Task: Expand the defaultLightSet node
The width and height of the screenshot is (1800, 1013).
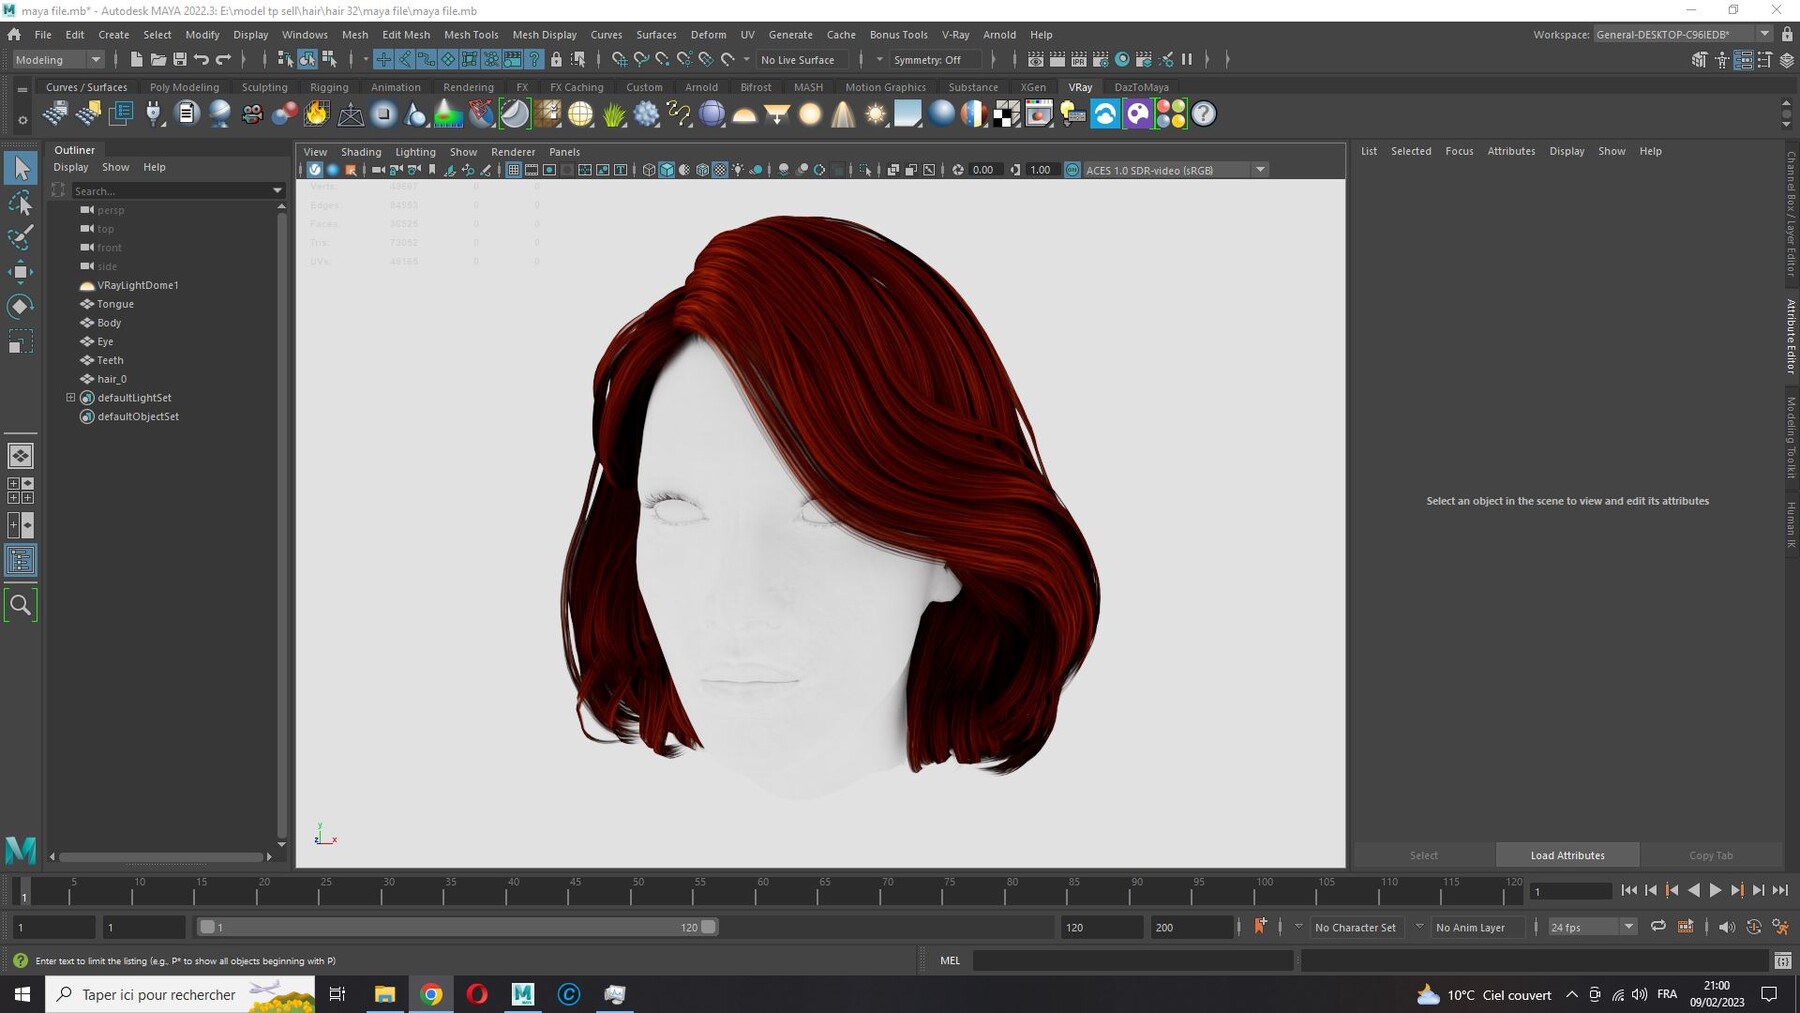Action: (x=71, y=398)
